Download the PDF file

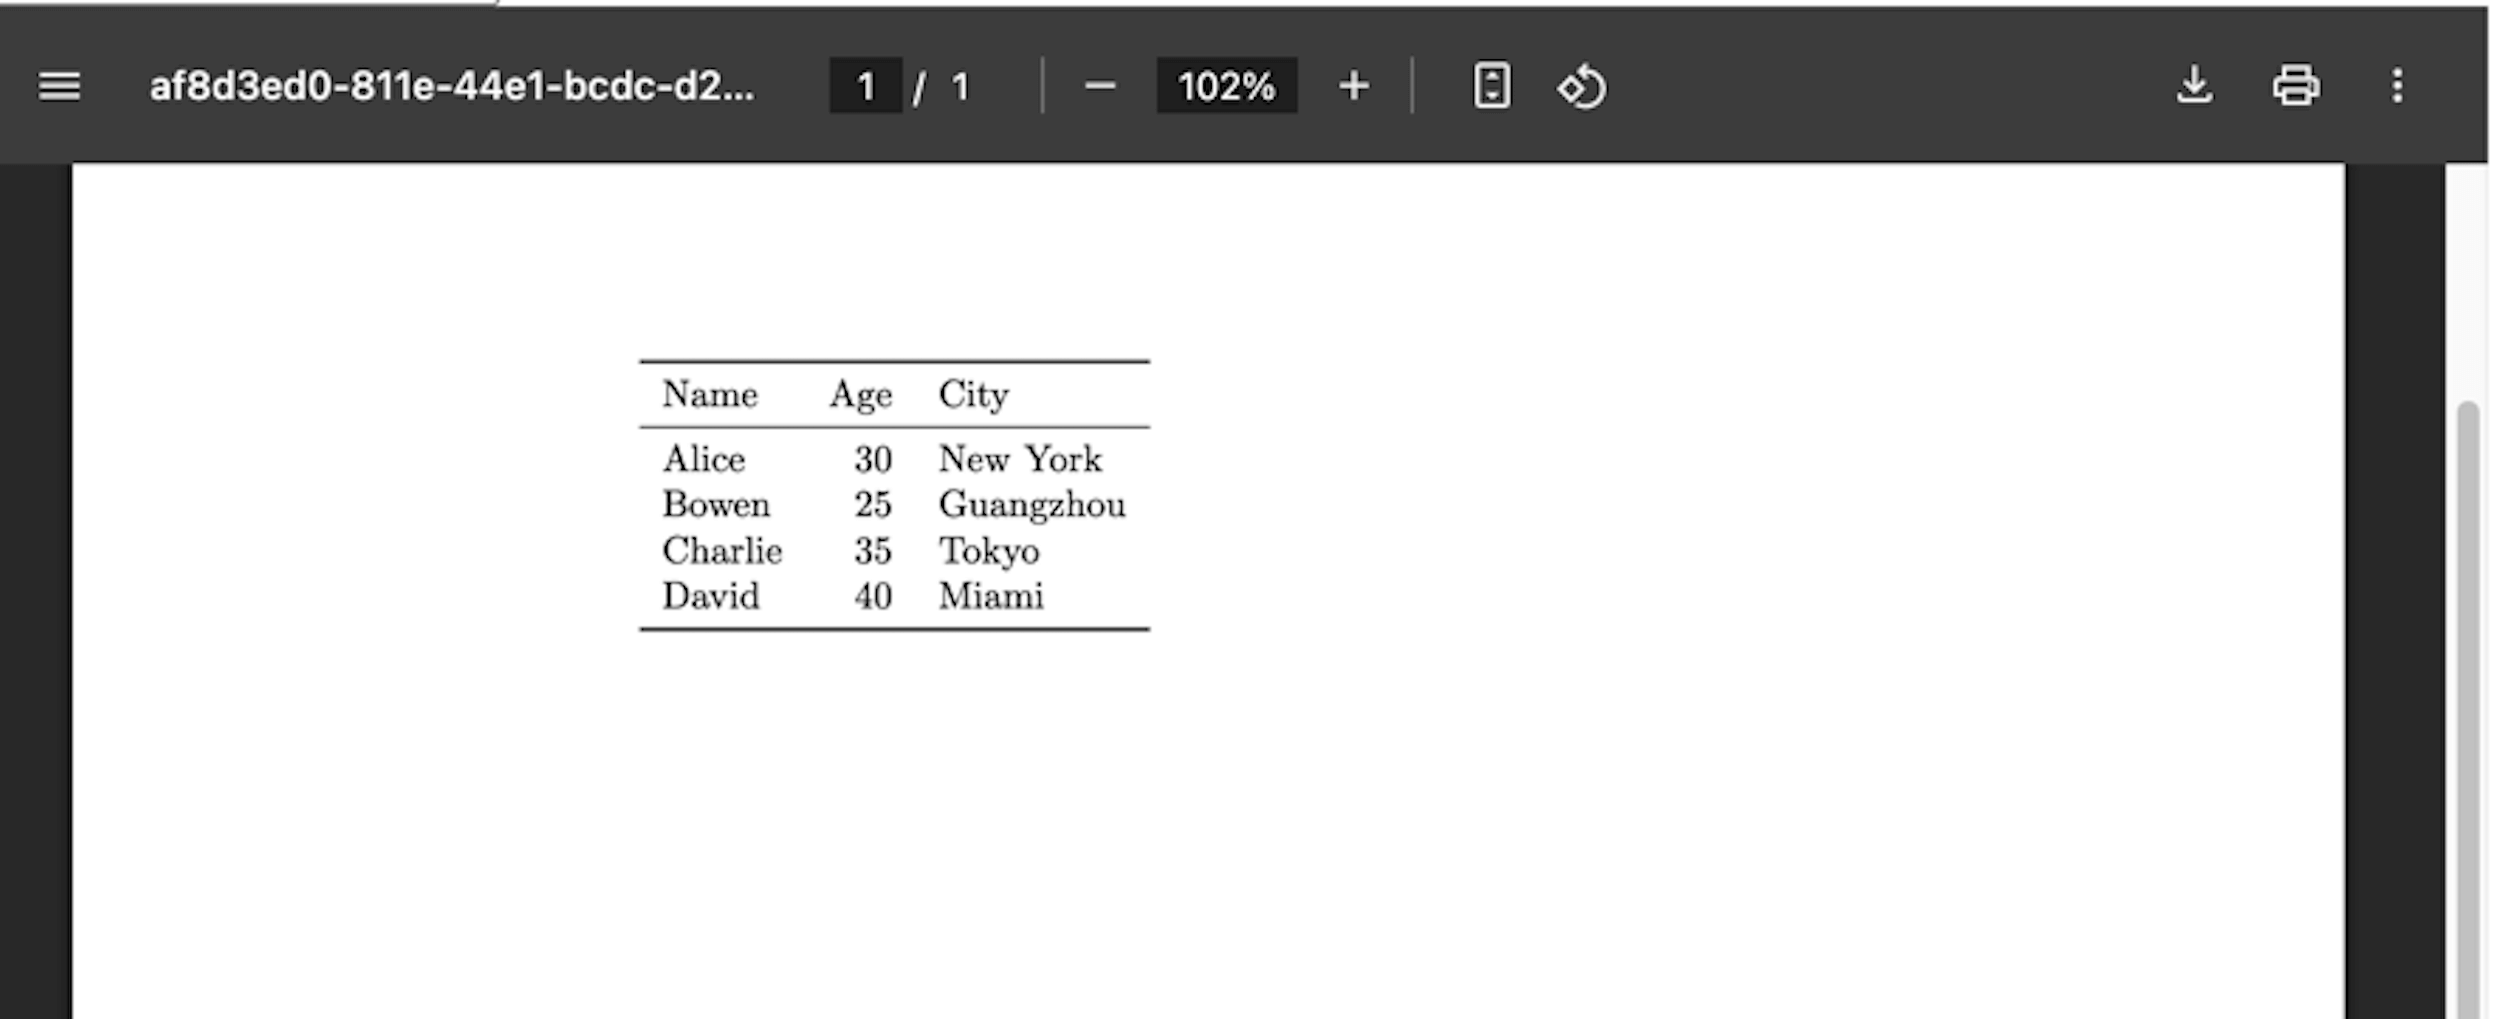[x=2196, y=87]
